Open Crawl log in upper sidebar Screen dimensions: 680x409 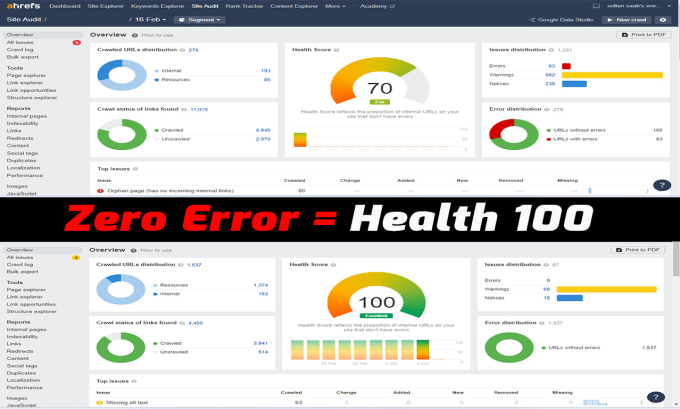[x=20, y=50]
